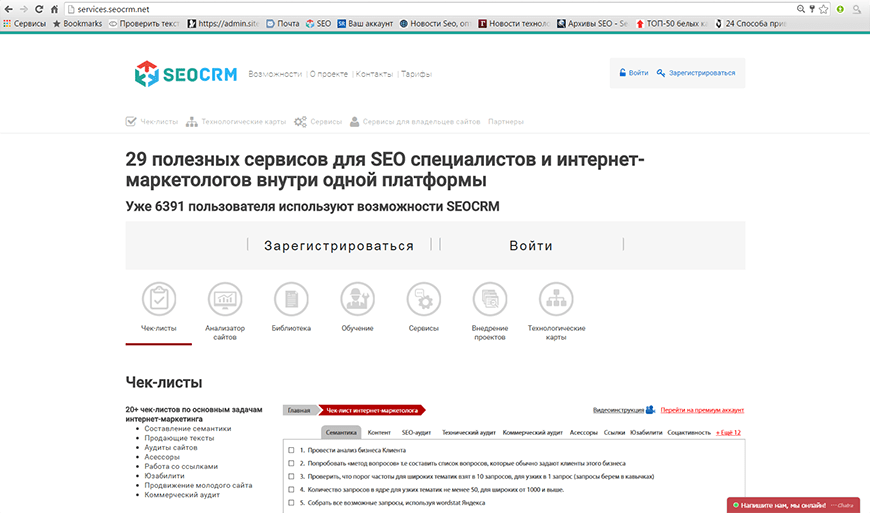Image resolution: width=870 pixels, height=513 pixels.
Task: Open the browser home icon
Action: [54, 9]
